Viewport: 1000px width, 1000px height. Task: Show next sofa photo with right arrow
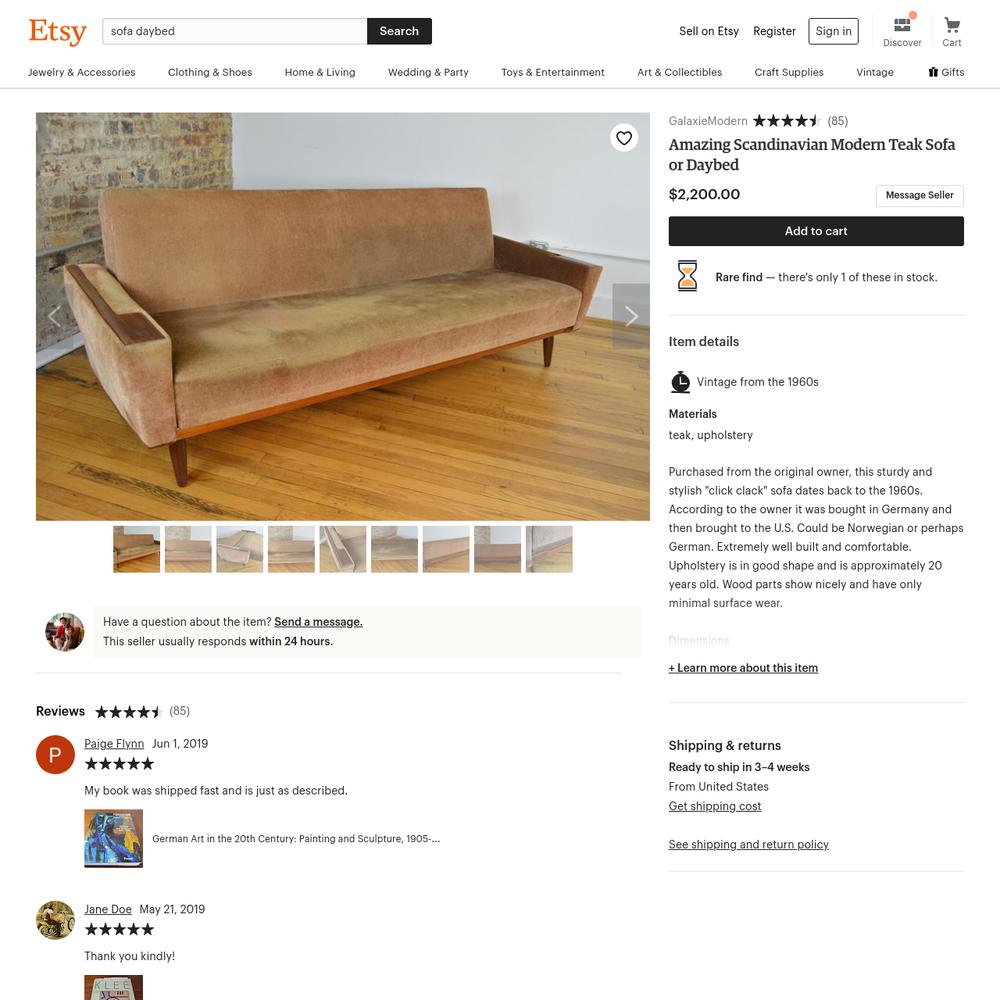pyautogui.click(x=631, y=316)
